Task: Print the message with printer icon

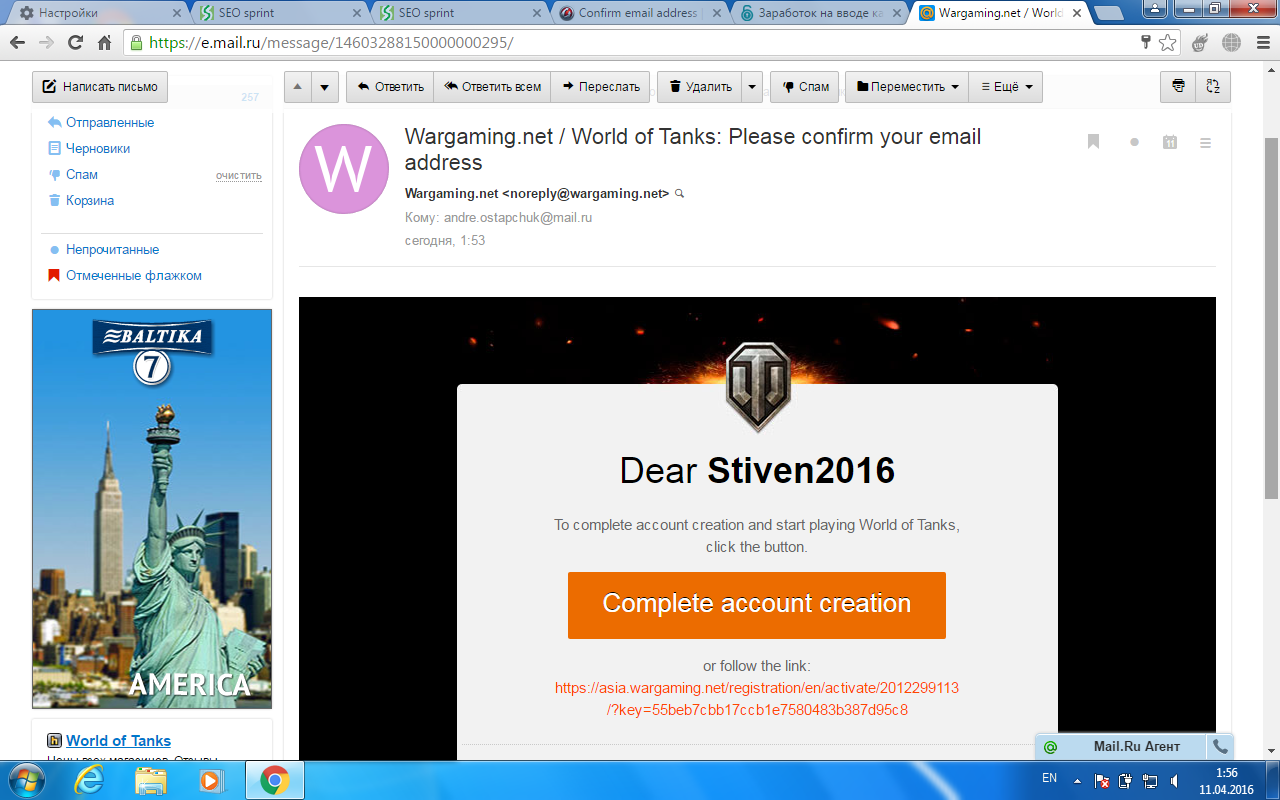Action: (1178, 86)
